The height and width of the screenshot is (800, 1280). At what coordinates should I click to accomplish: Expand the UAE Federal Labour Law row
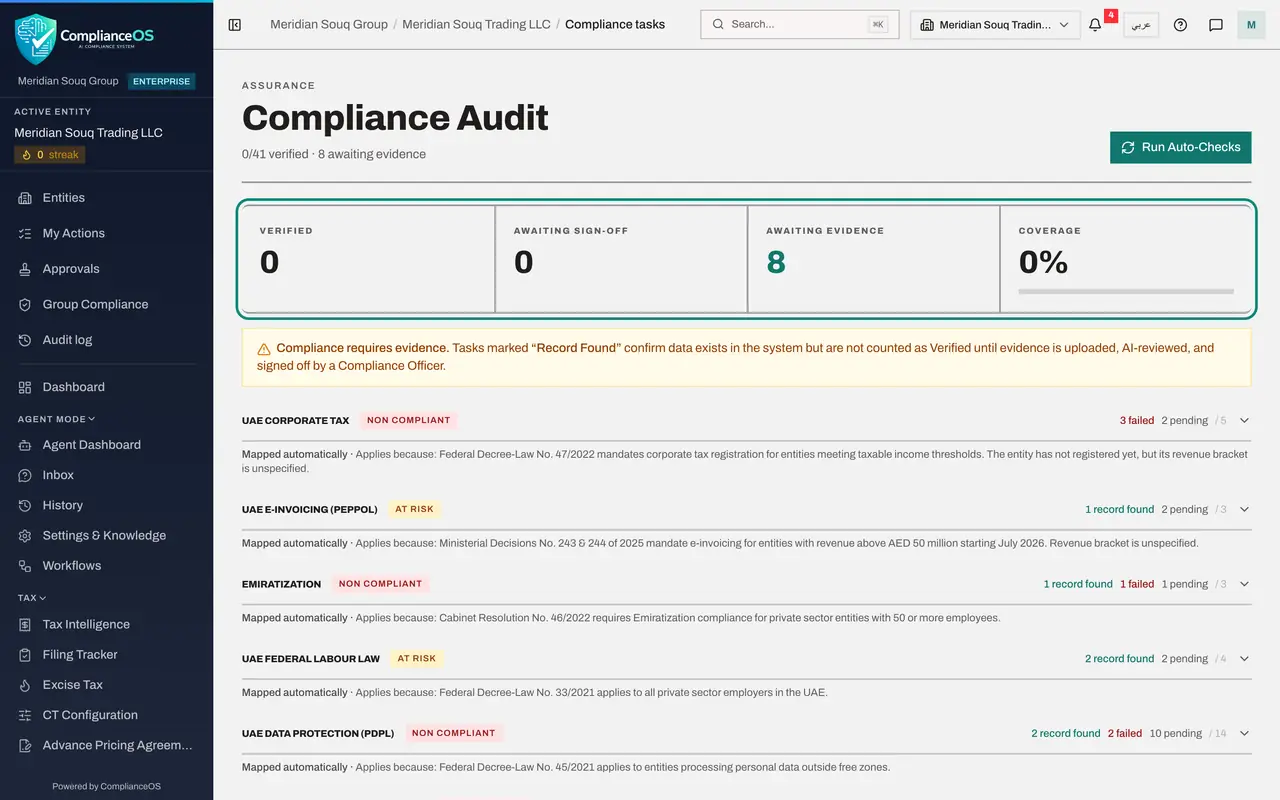(1245, 659)
